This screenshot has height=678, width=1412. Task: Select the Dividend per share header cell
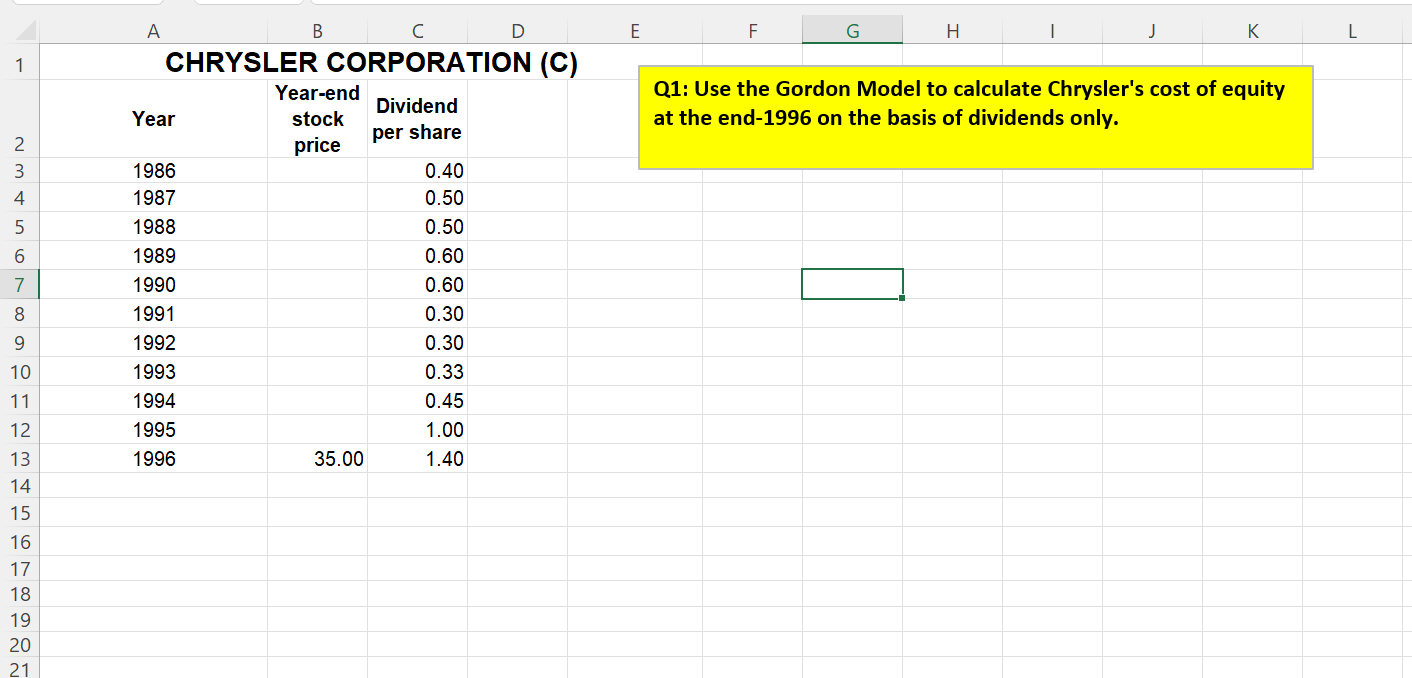(417, 118)
